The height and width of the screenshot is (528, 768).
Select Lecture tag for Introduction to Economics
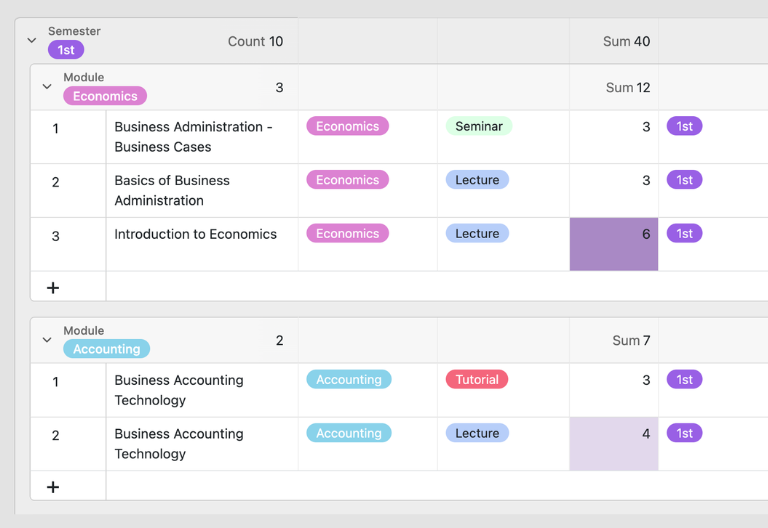pos(477,234)
